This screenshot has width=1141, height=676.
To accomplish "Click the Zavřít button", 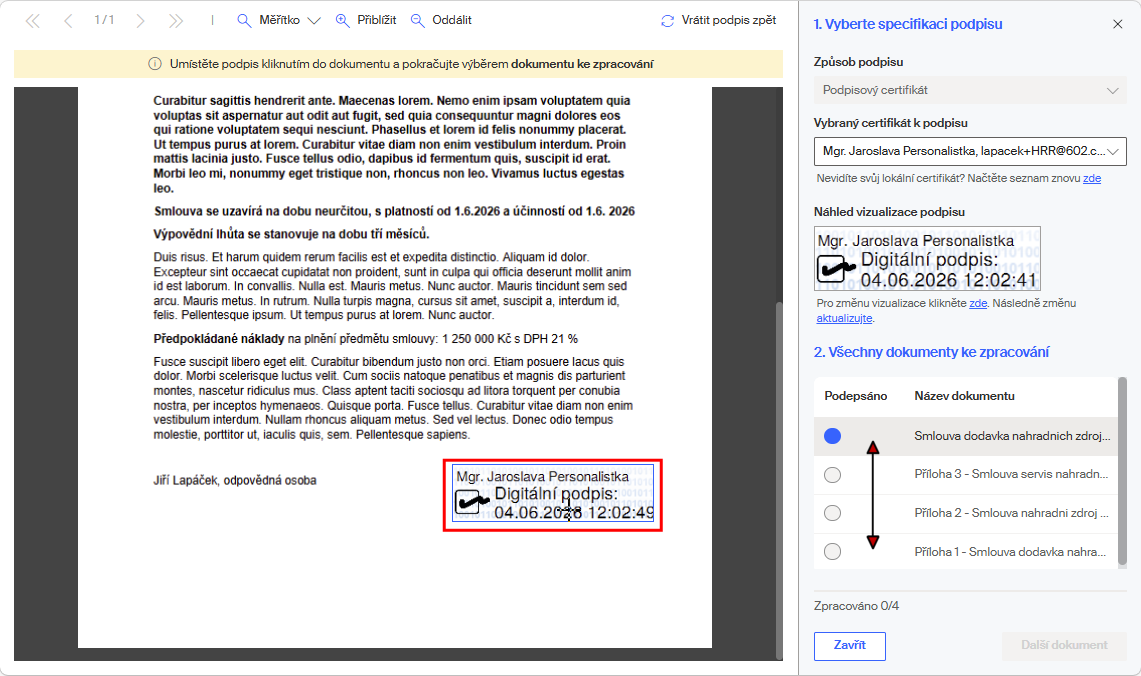I will [x=849, y=645].
